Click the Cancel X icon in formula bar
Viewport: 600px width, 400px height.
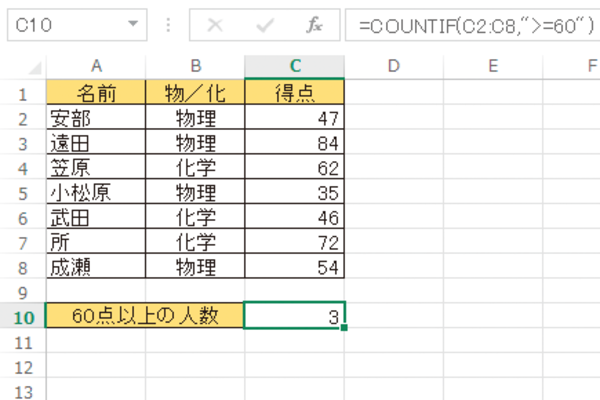pyautogui.click(x=215, y=26)
